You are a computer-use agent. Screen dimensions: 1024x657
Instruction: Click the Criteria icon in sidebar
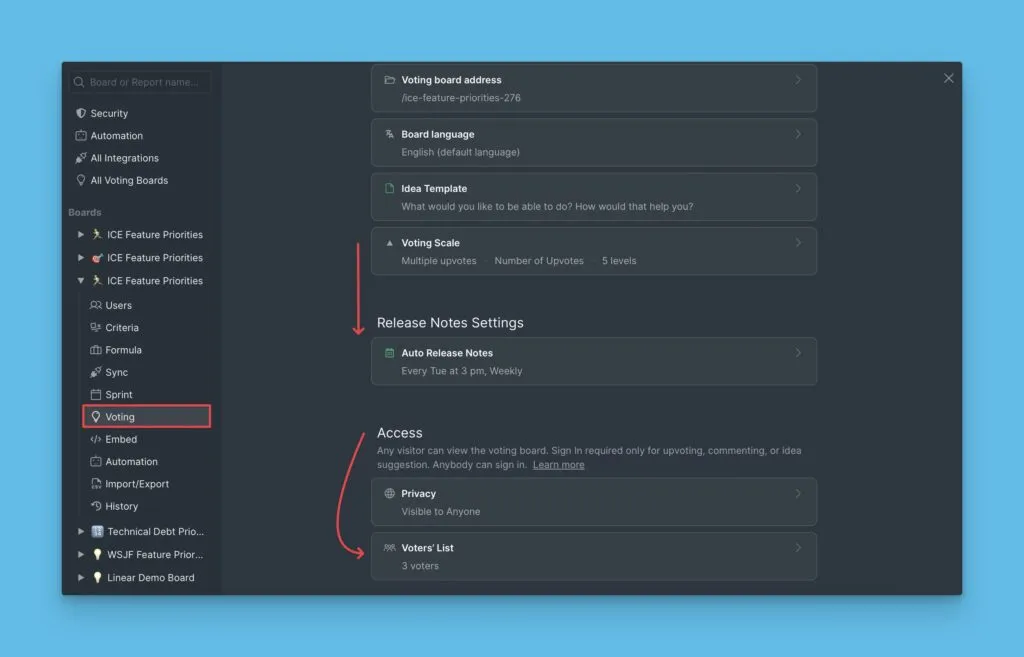[x=96, y=328]
